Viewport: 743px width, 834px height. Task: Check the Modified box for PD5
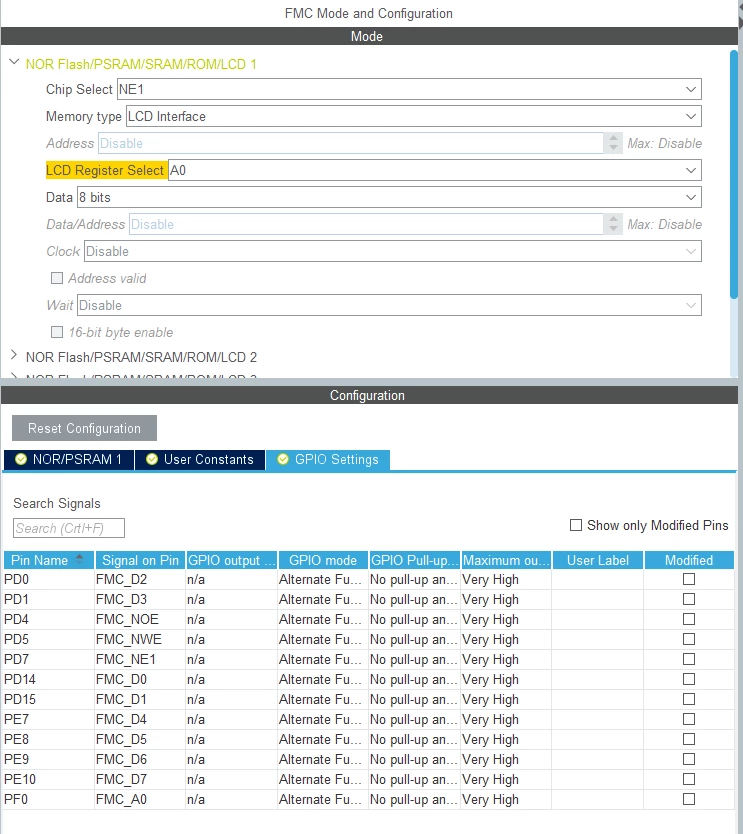point(689,639)
